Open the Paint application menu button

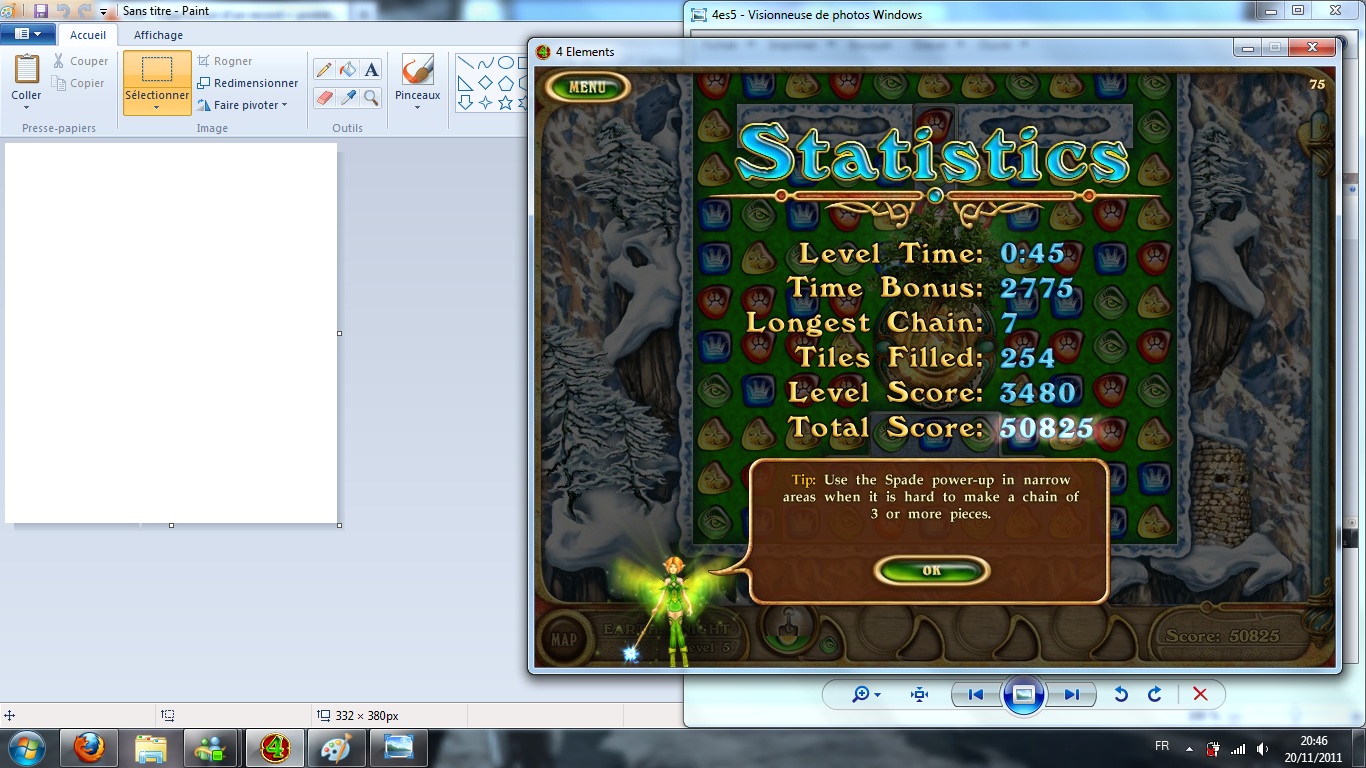tap(27, 34)
